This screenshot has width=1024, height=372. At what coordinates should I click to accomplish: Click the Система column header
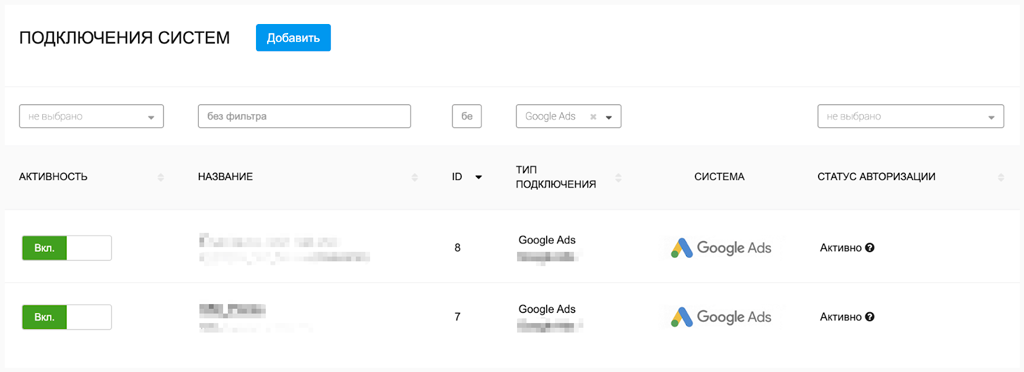[720, 177]
